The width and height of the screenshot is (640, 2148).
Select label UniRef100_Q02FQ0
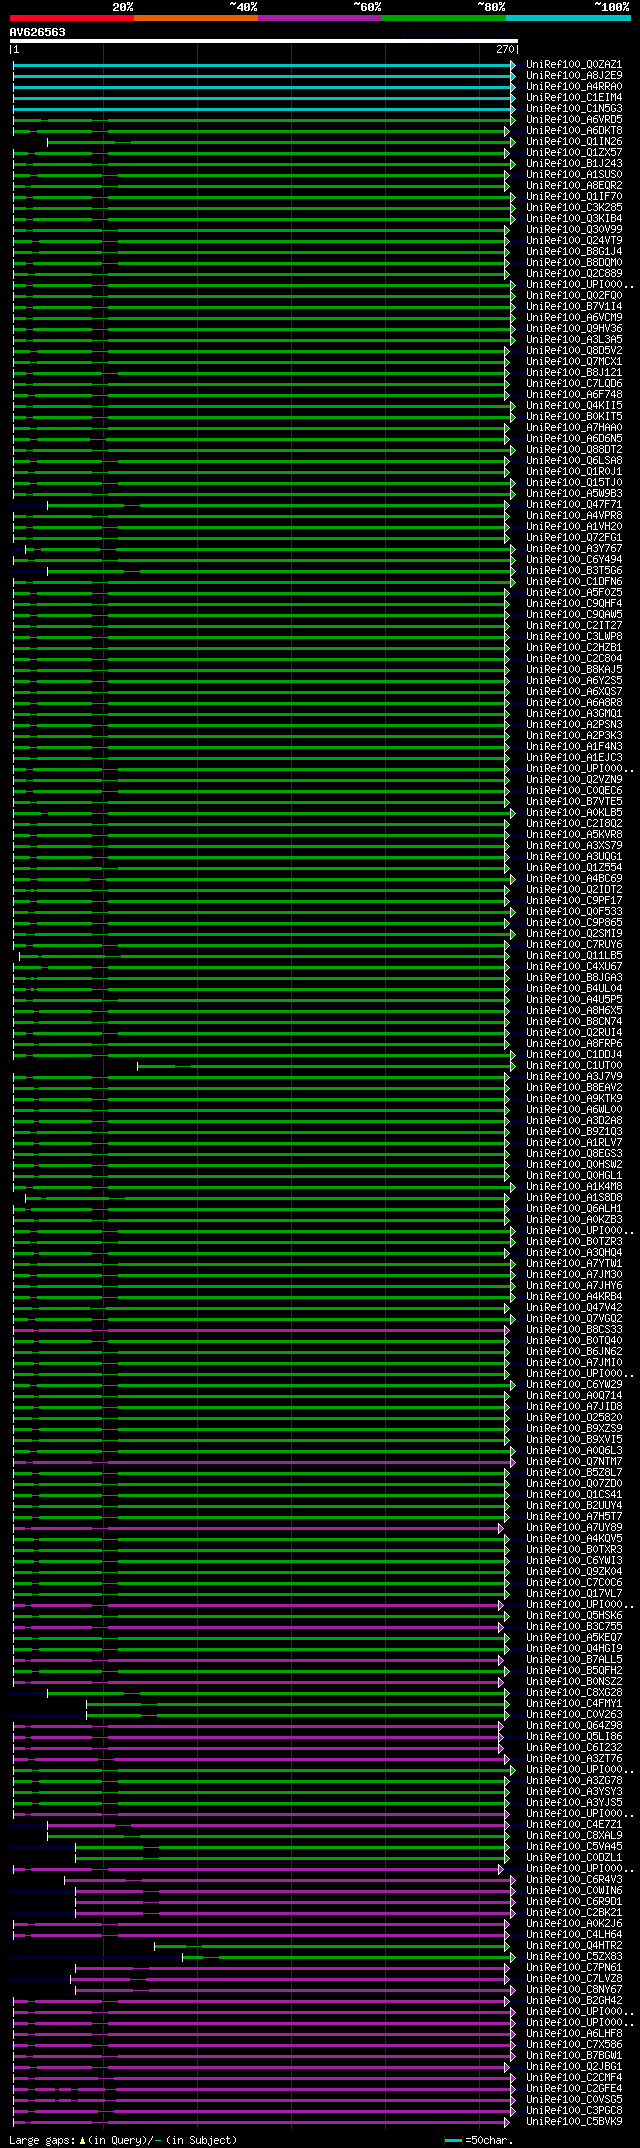pos(574,295)
